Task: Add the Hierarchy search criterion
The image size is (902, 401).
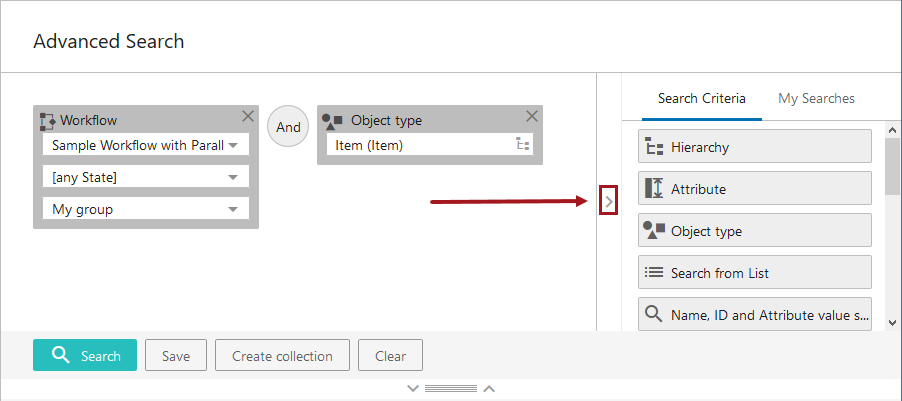Action: point(755,147)
